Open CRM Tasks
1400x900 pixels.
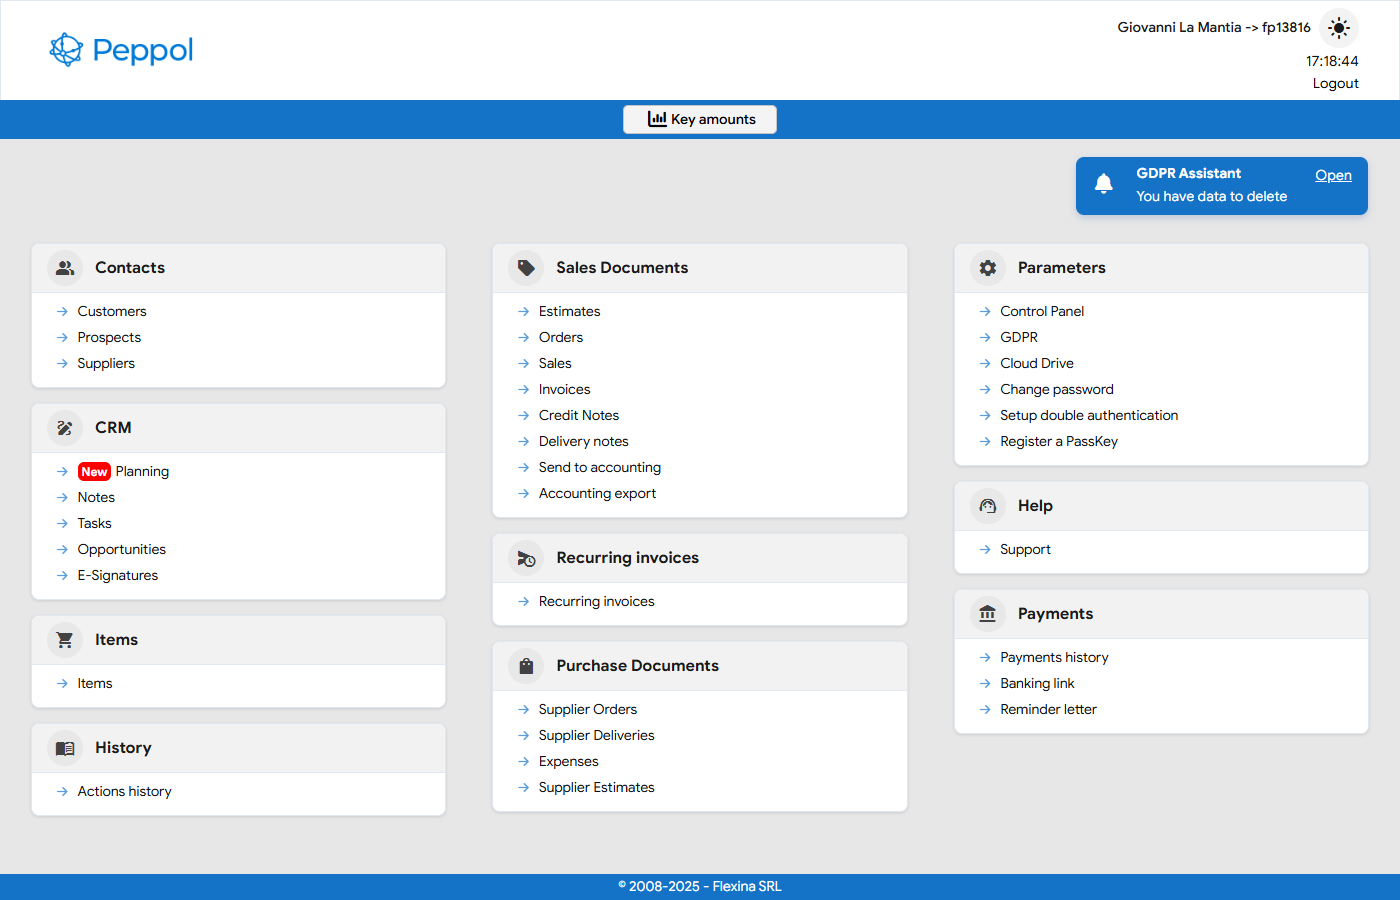(x=94, y=523)
